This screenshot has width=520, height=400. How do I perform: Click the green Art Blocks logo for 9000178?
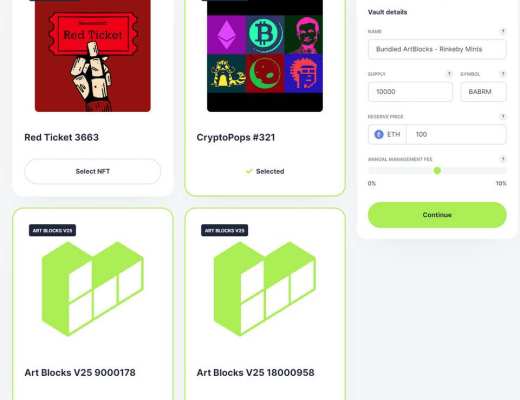click(93, 288)
